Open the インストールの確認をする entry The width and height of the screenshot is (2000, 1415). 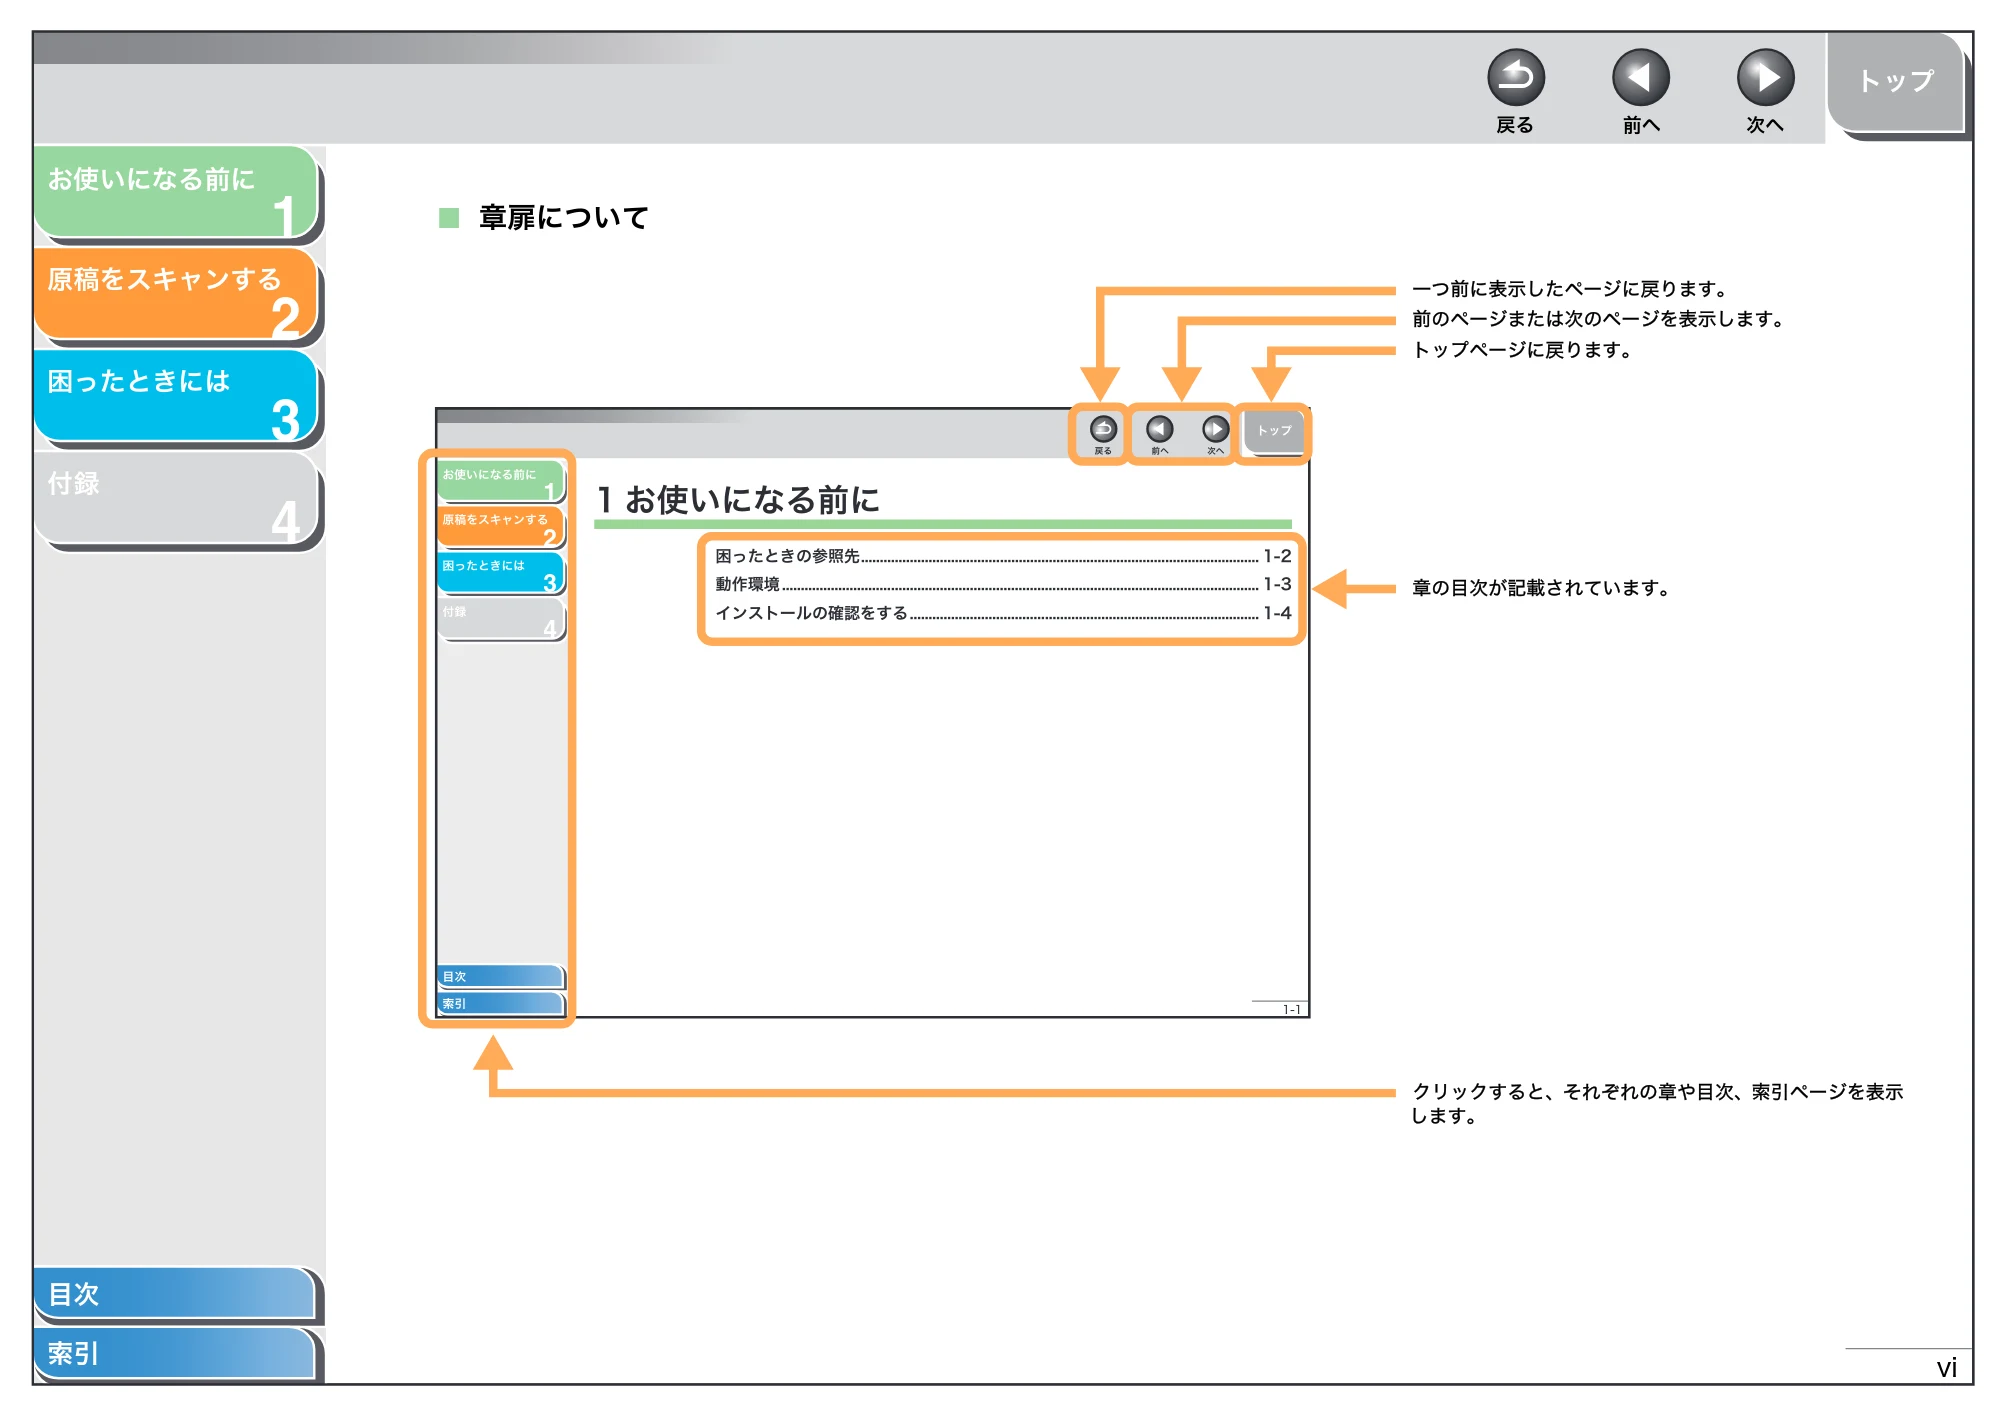tap(1002, 613)
